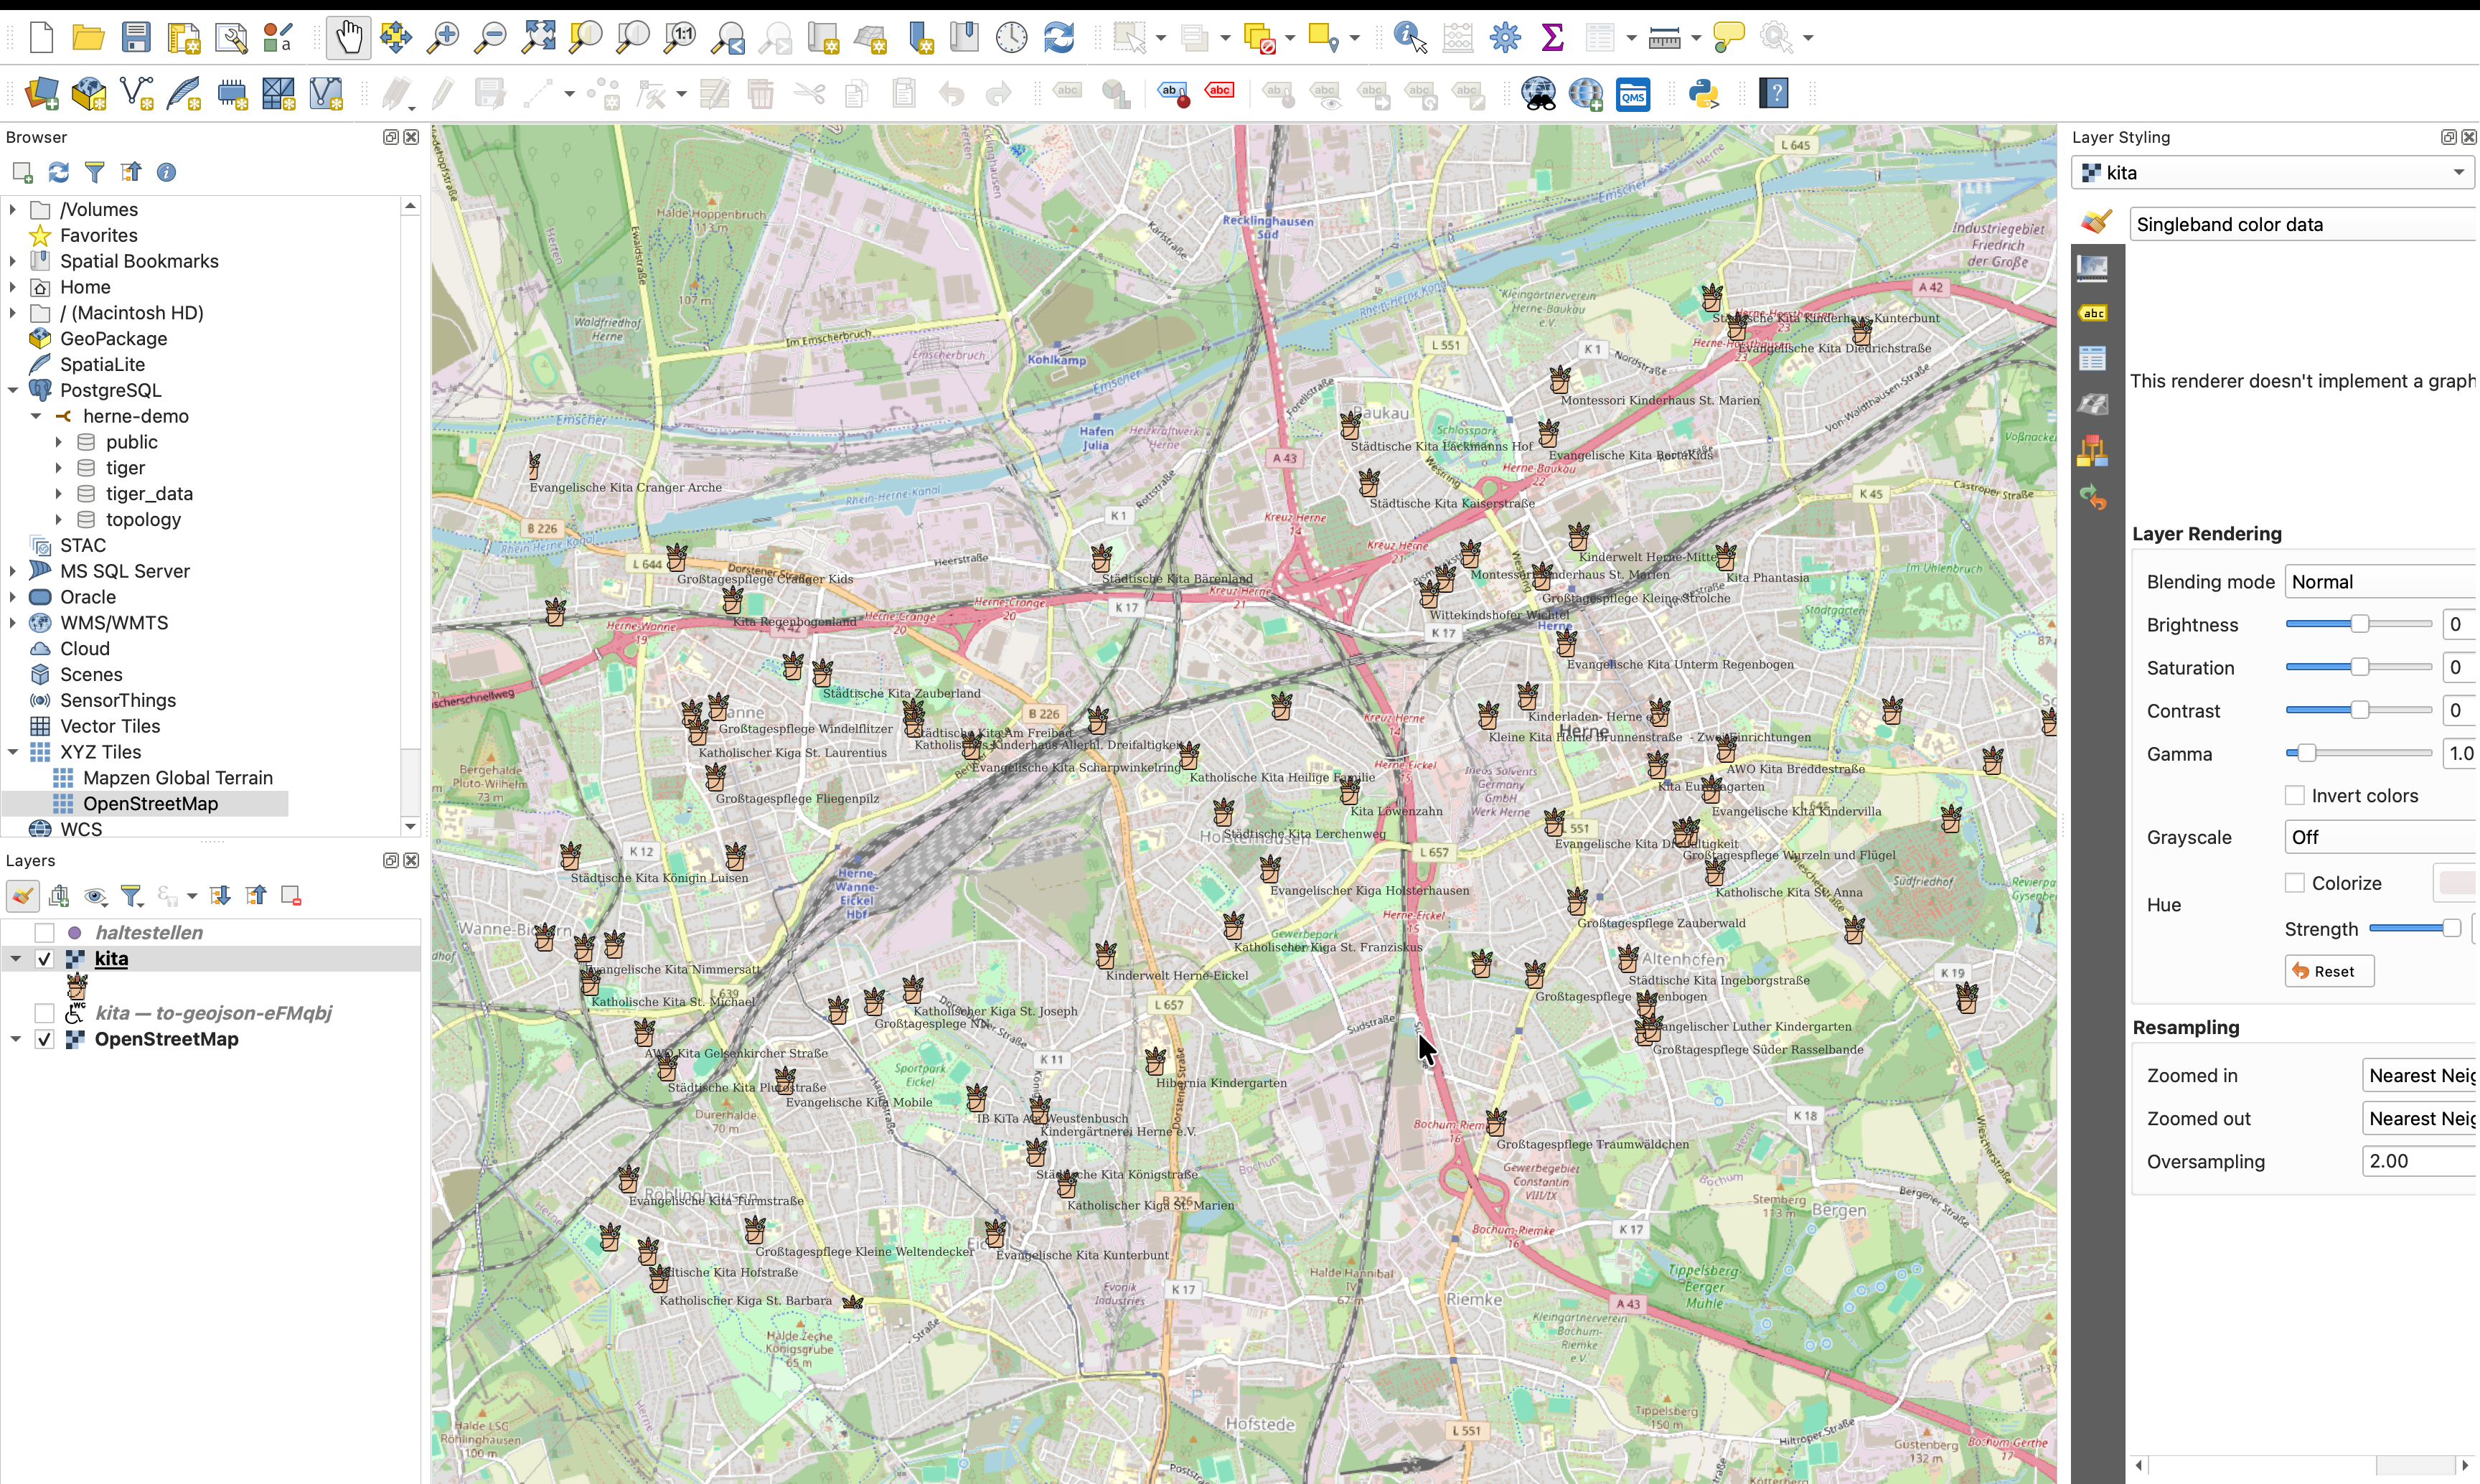This screenshot has height=1484, width=2480.
Task: Click Expand All icon in Layers panel
Action: [x=220, y=895]
